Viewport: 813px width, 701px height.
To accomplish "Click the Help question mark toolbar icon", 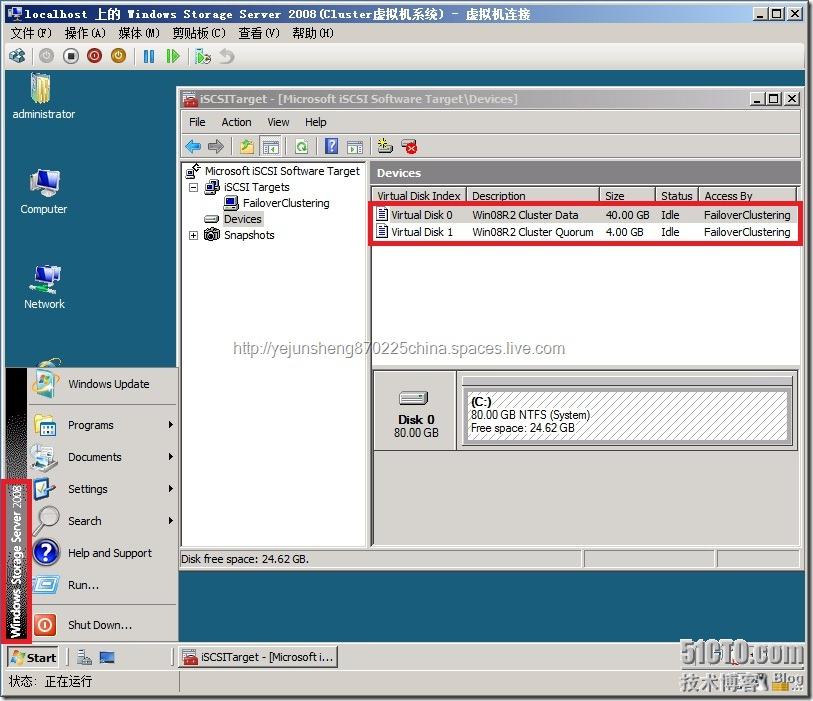I will pyautogui.click(x=331, y=147).
